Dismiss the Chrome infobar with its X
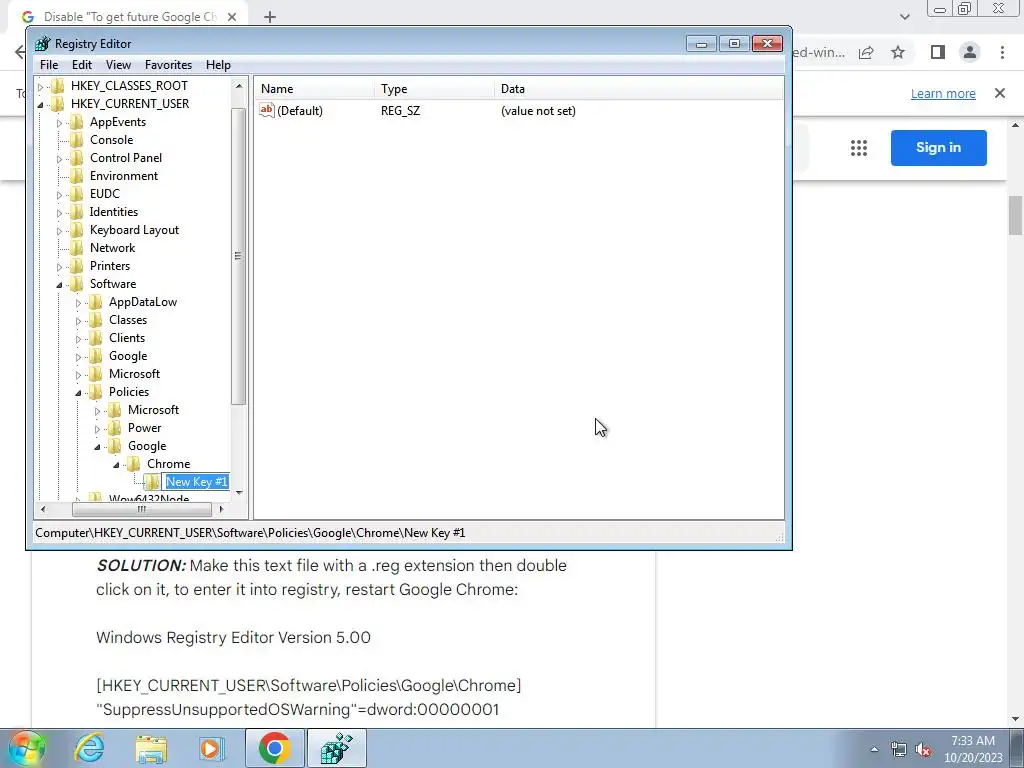The height and width of the screenshot is (768, 1024). tap(1000, 93)
